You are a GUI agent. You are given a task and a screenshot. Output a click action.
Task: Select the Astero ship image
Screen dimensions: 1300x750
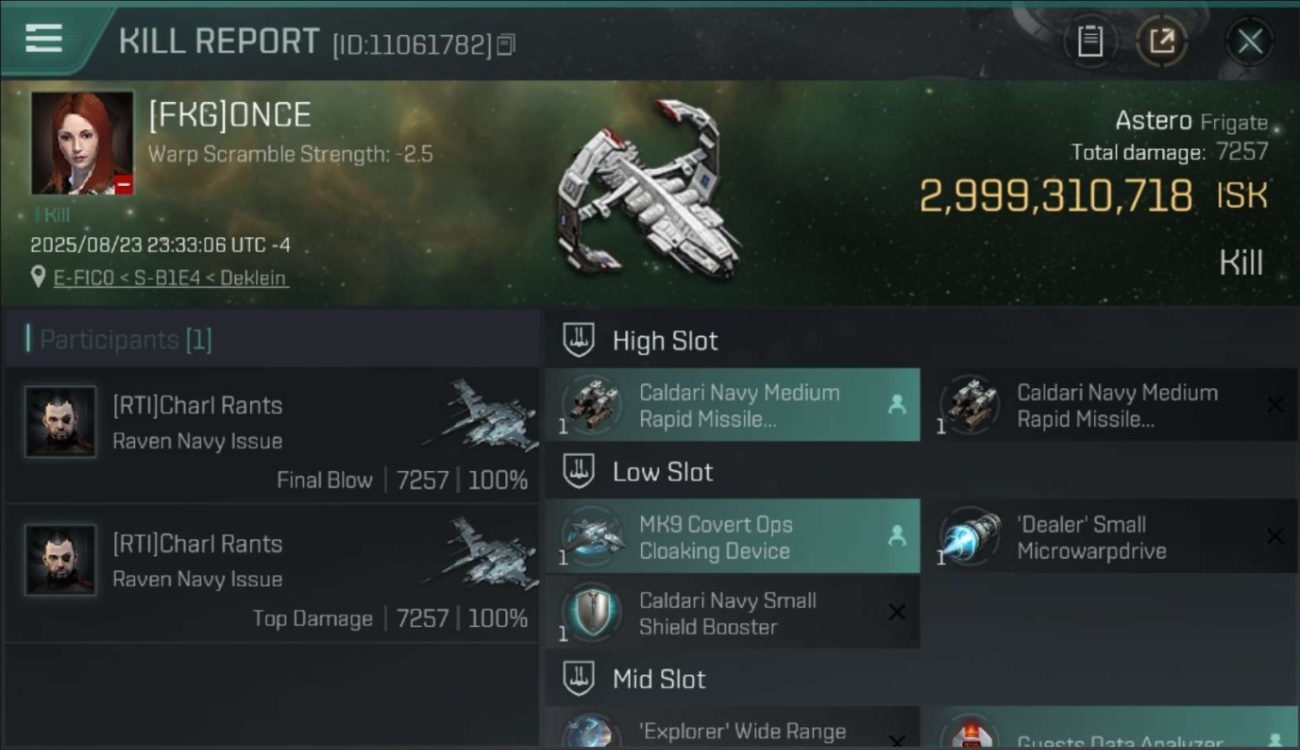[649, 188]
